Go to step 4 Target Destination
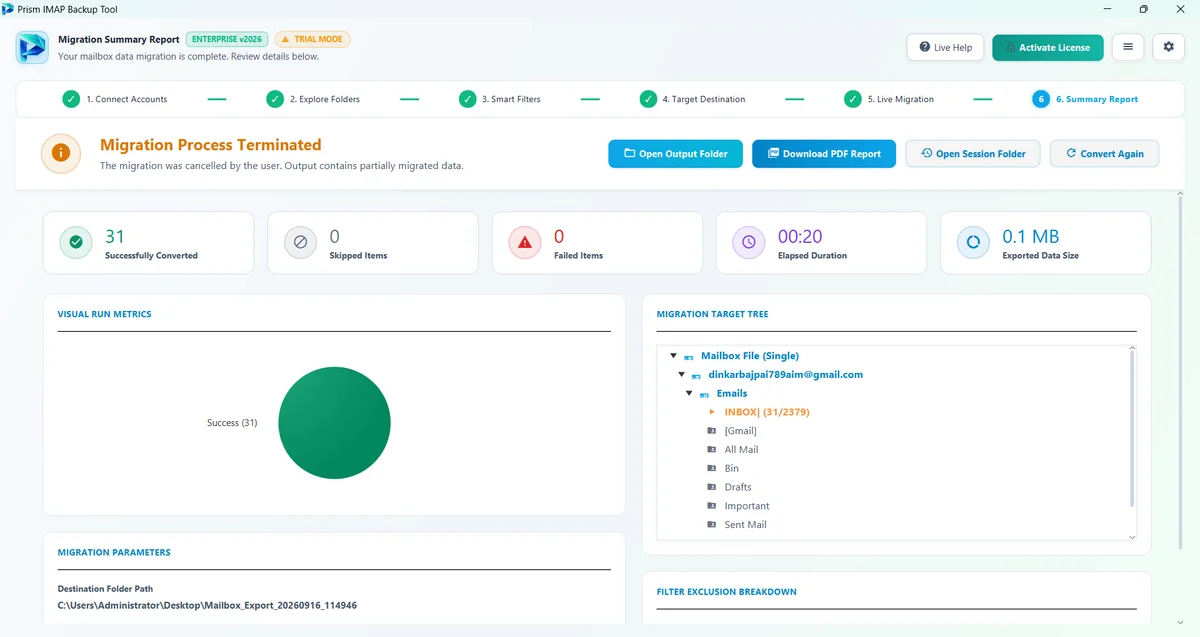 (x=692, y=99)
